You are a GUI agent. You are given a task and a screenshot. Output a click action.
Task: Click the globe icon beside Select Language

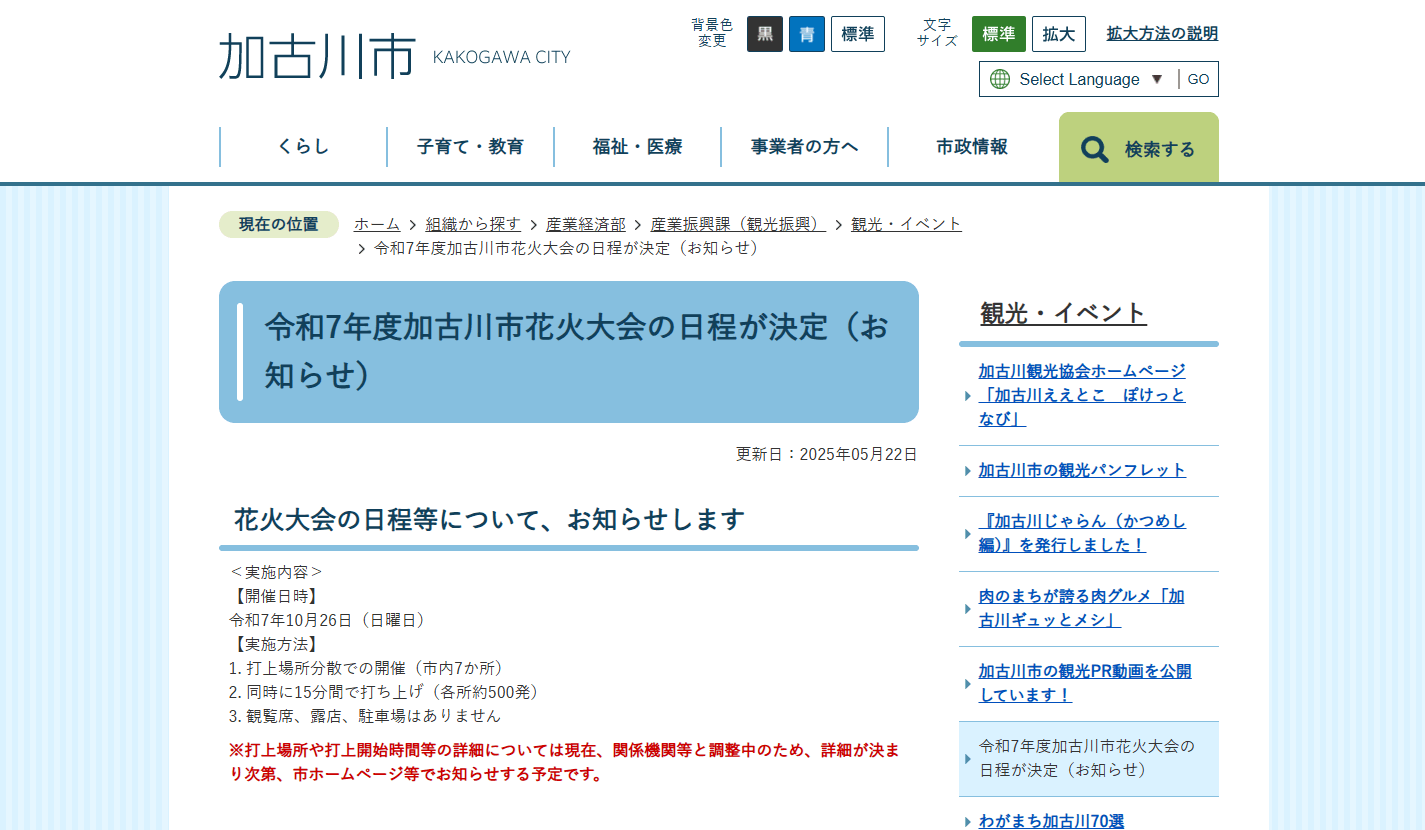click(1000, 79)
